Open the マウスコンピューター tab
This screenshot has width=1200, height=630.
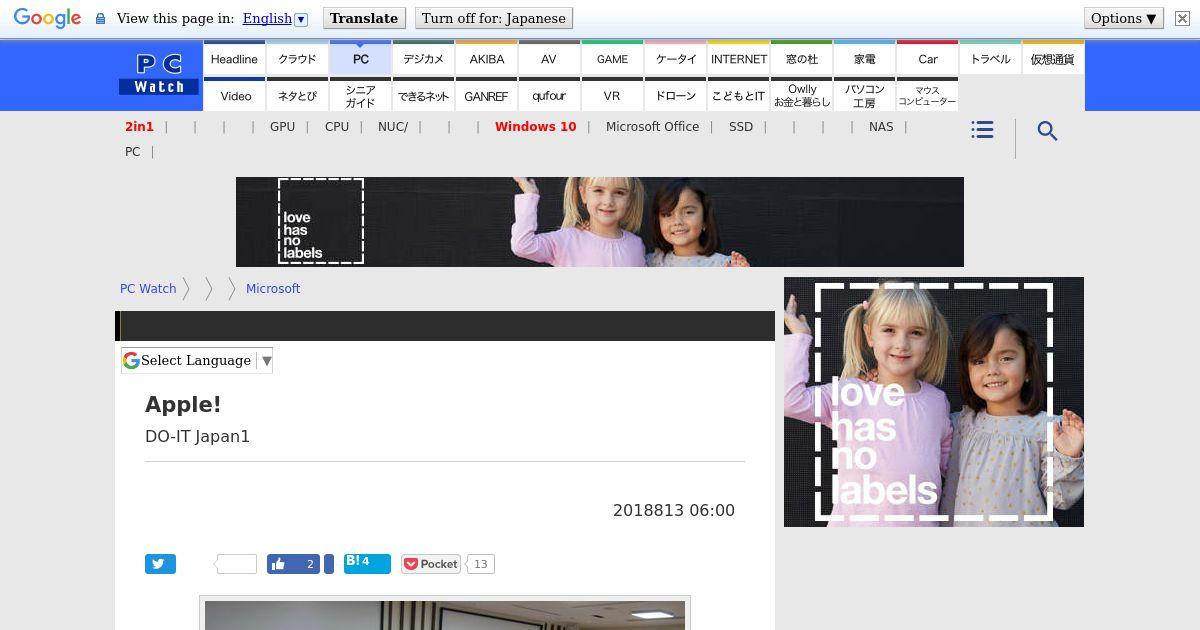pyautogui.click(x=927, y=95)
